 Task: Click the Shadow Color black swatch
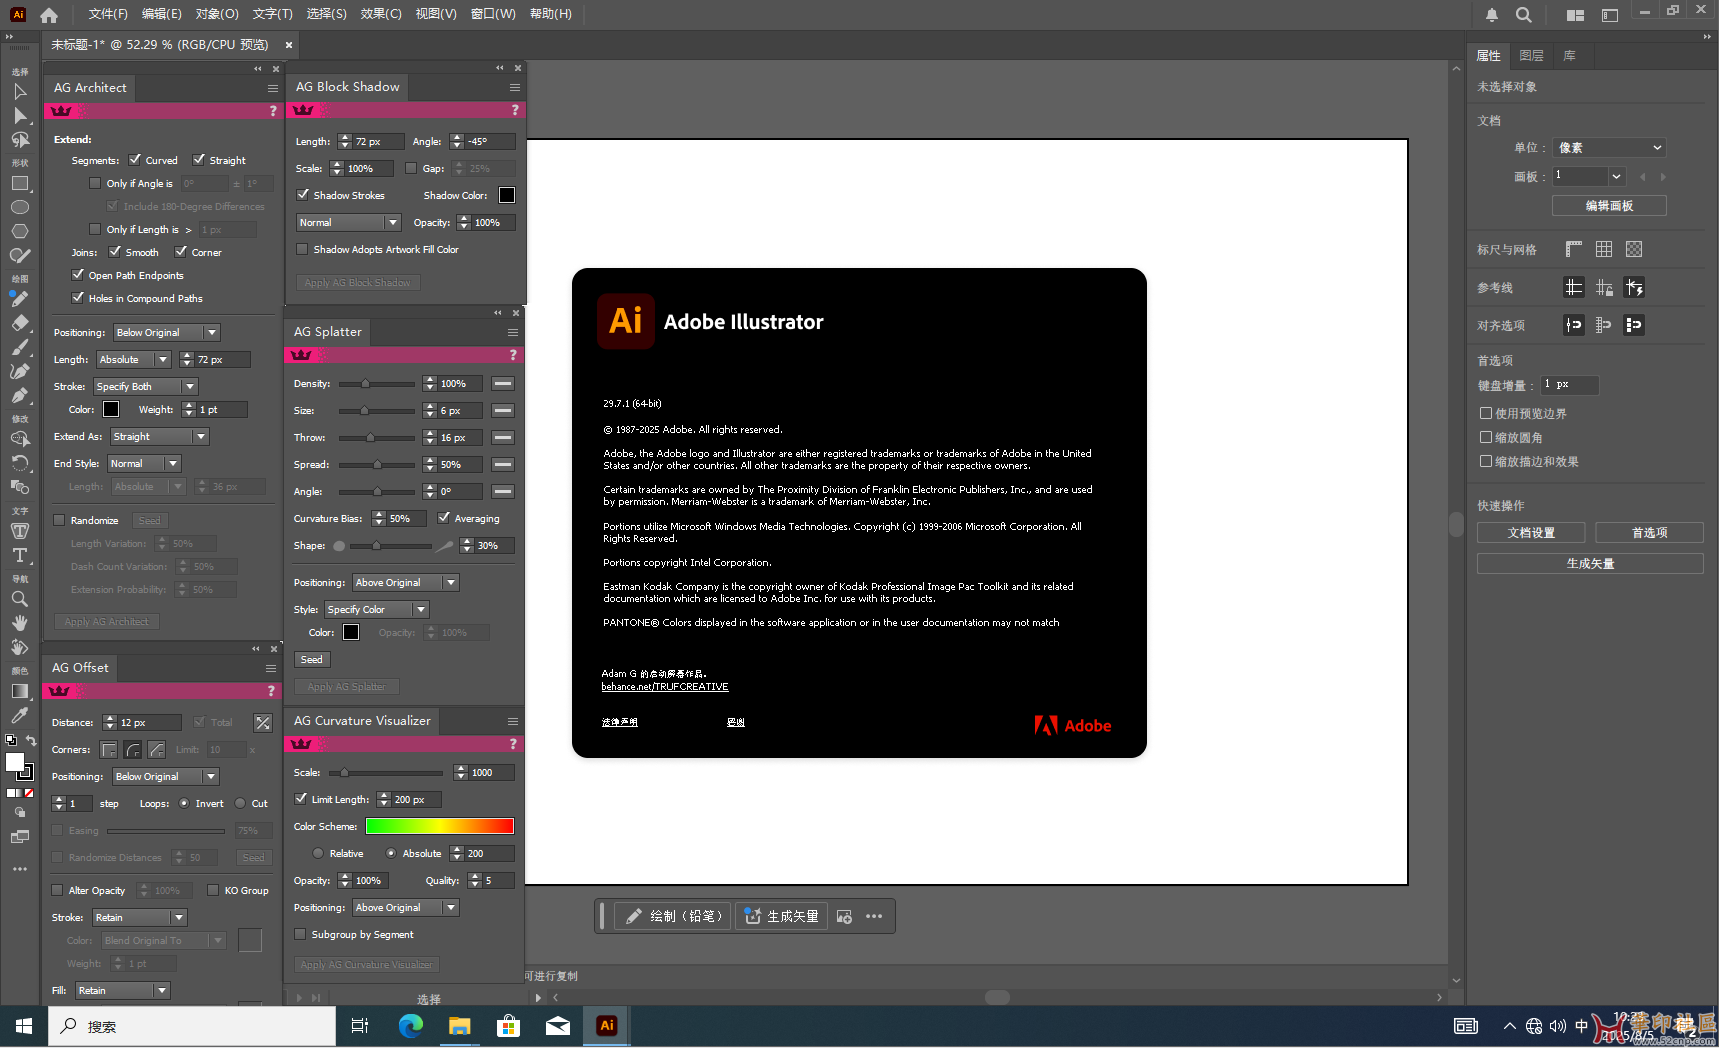(507, 195)
